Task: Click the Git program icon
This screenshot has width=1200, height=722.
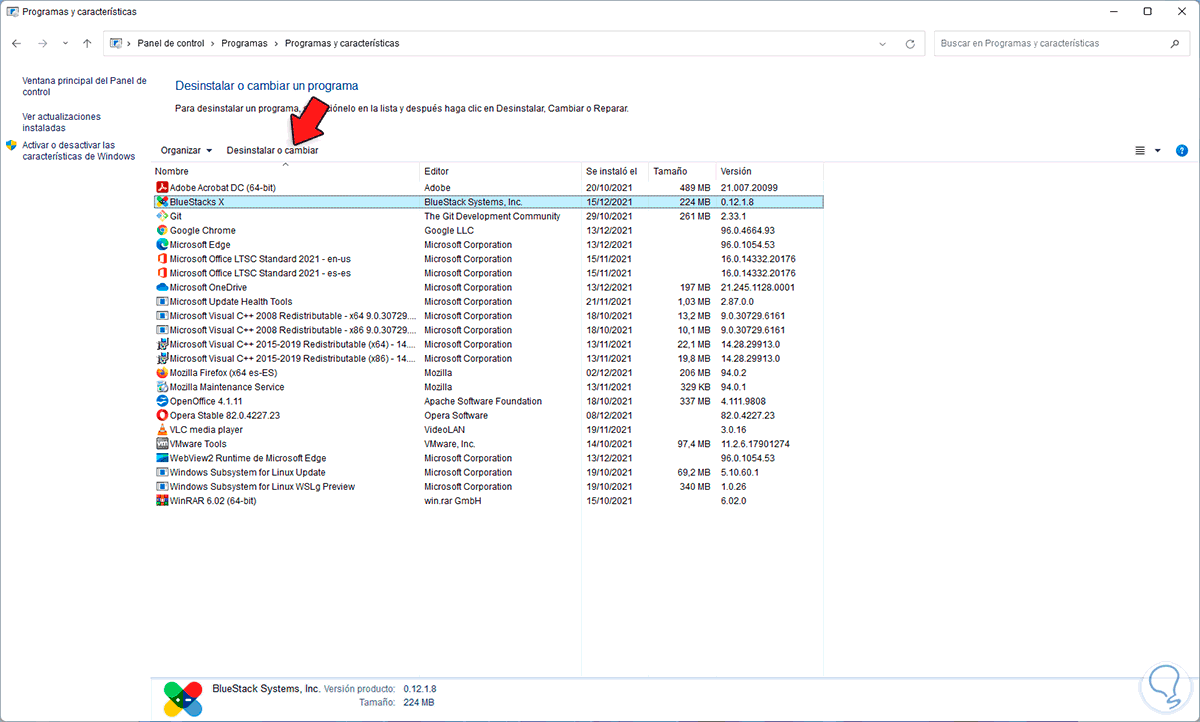Action: point(162,216)
